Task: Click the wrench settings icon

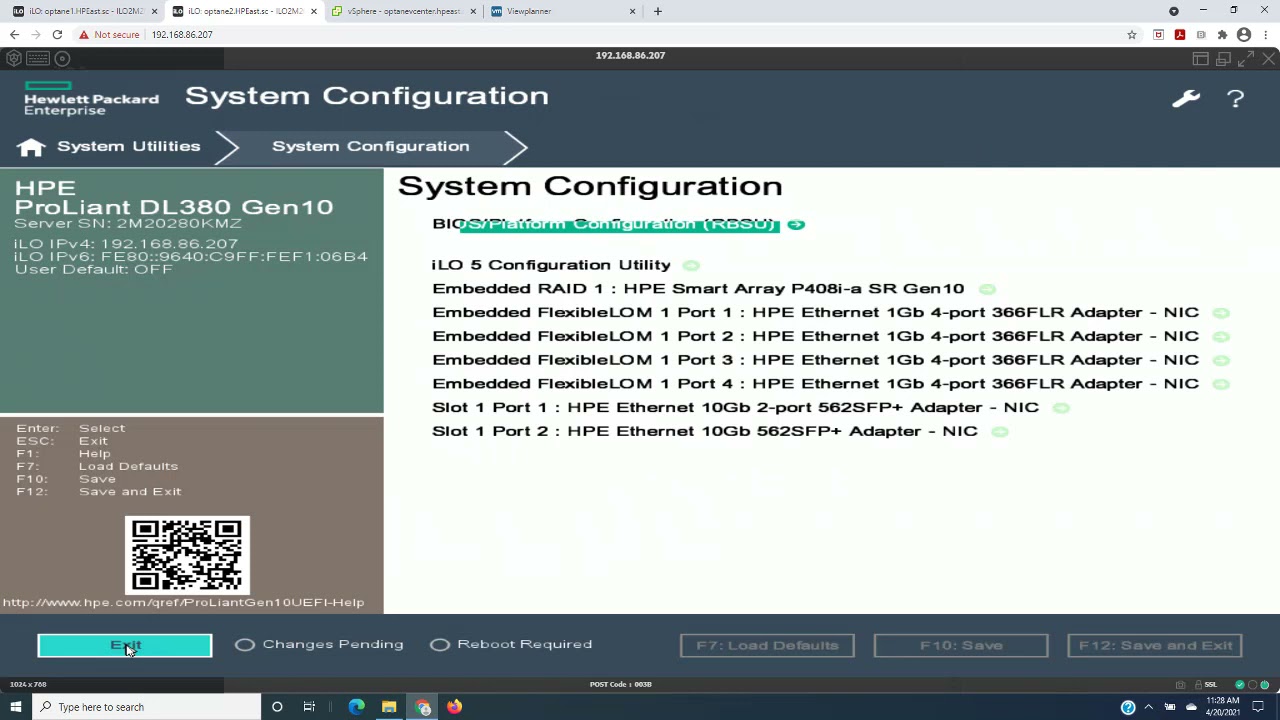Action: pyautogui.click(x=1186, y=98)
